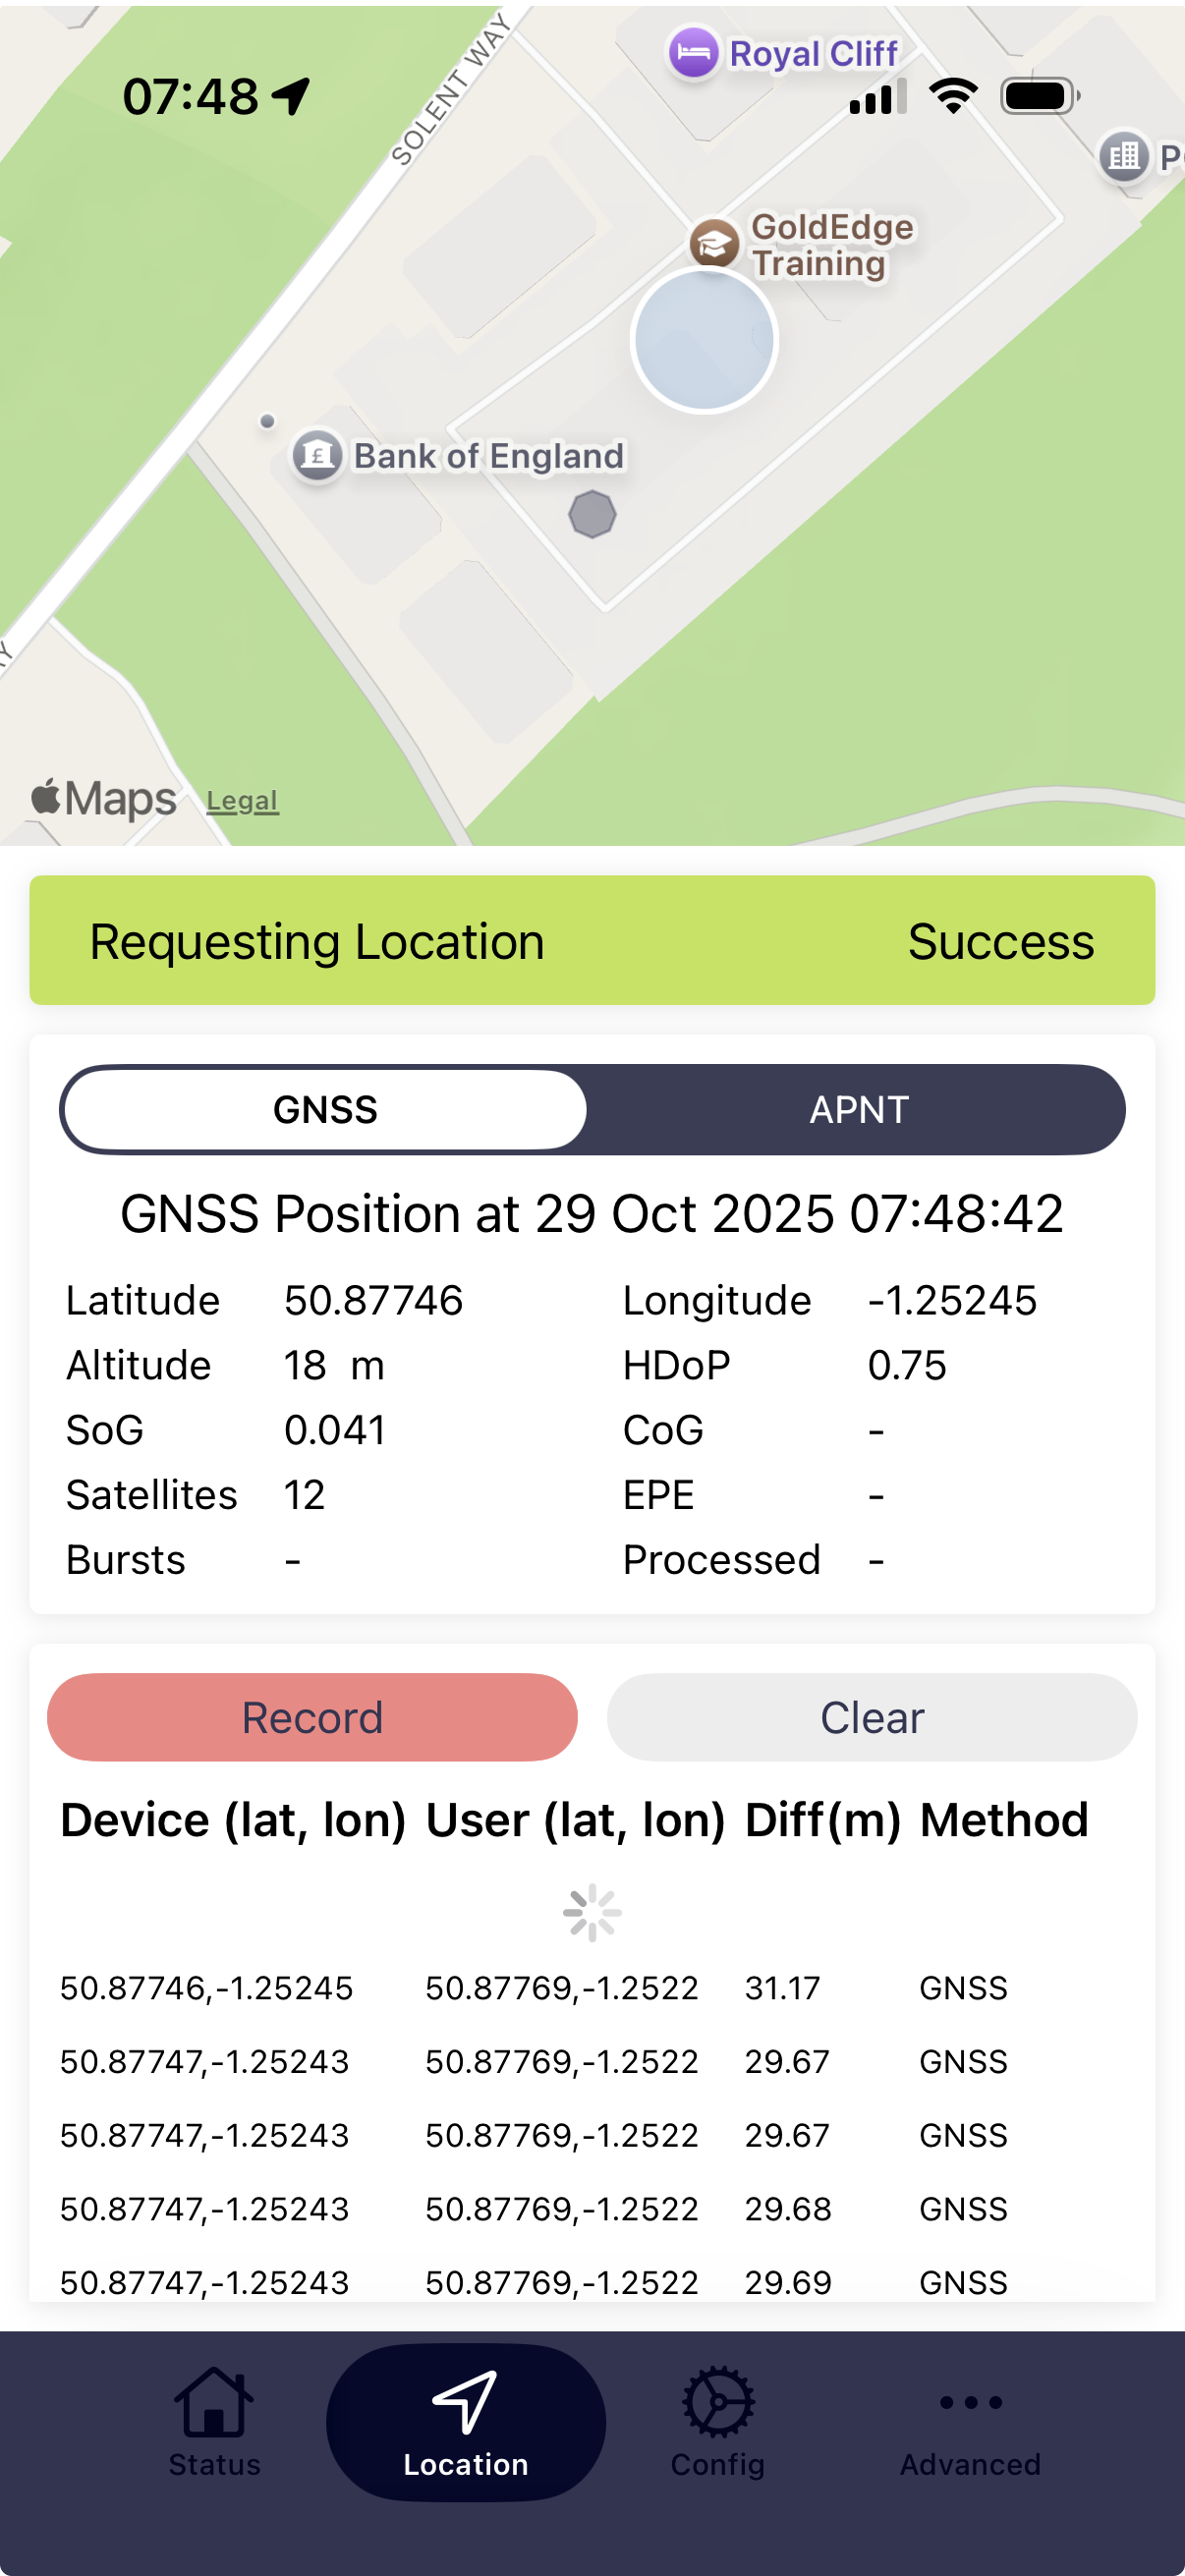This screenshot has width=1185, height=2576.
Task: Tap the Record button
Action: tap(312, 1717)
